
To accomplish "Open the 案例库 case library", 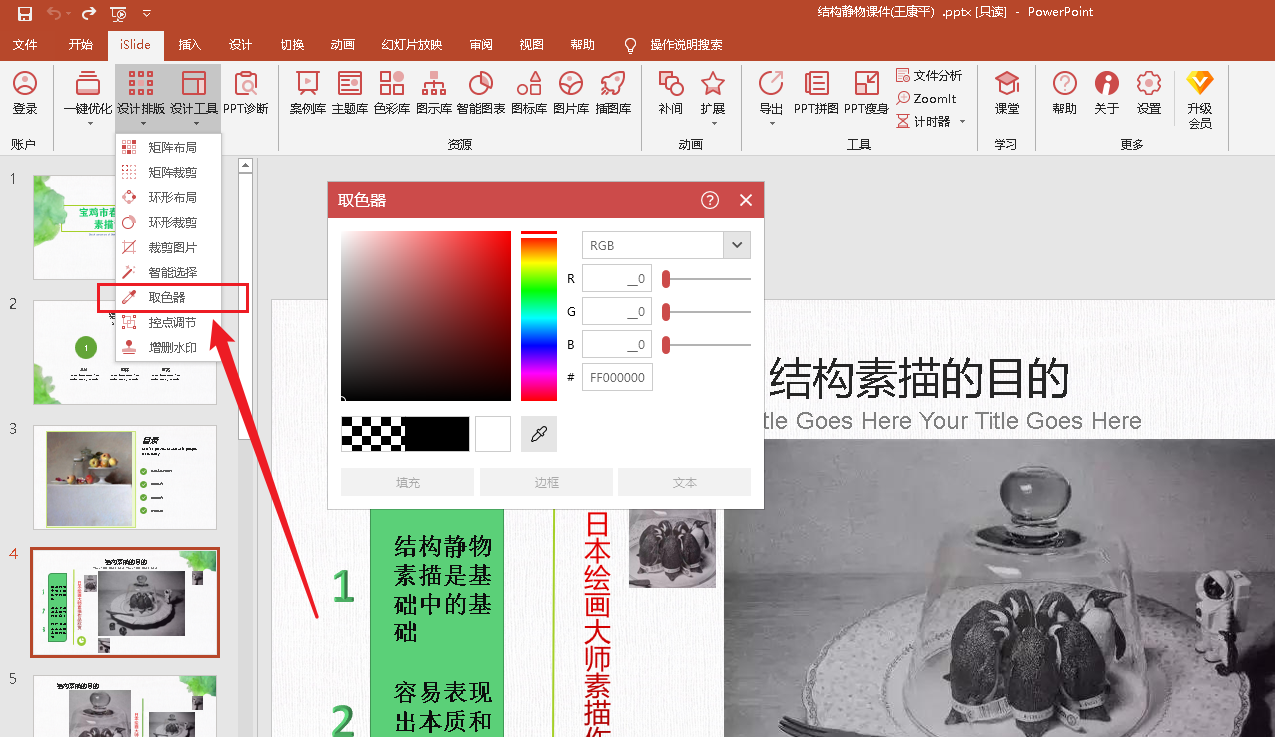I will pos(308,93).
